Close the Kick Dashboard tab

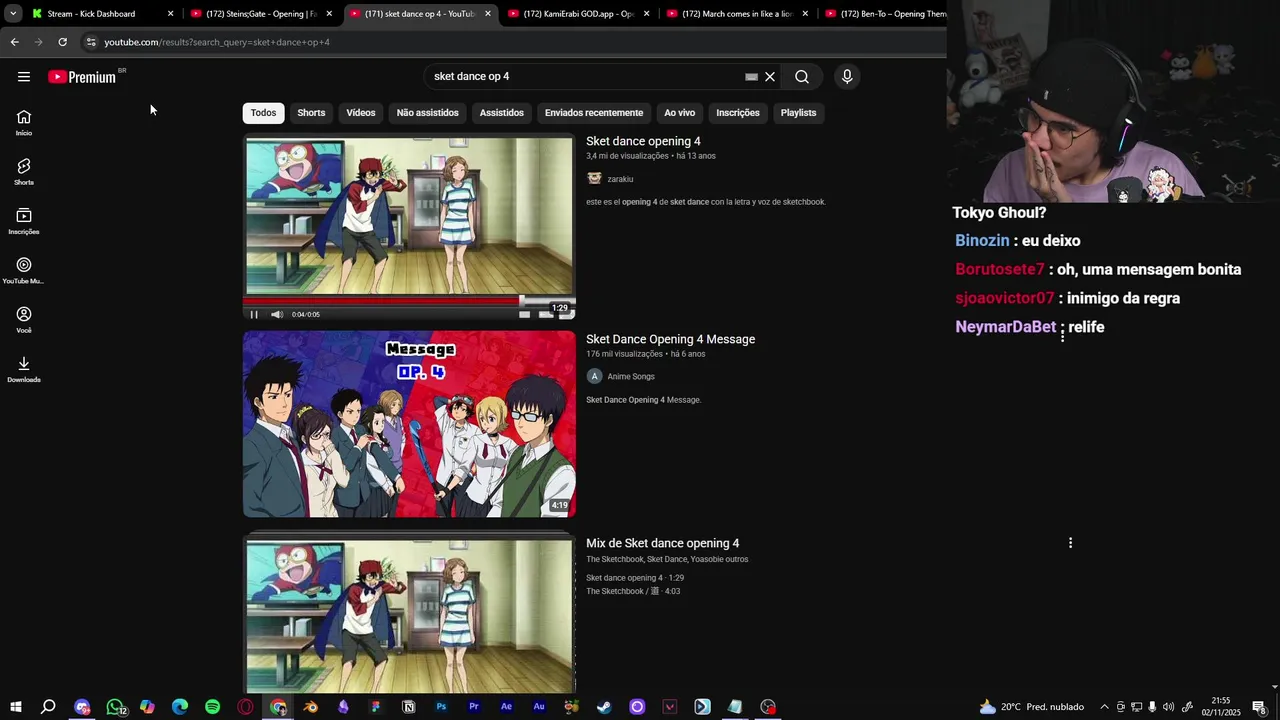pos(170,14)
